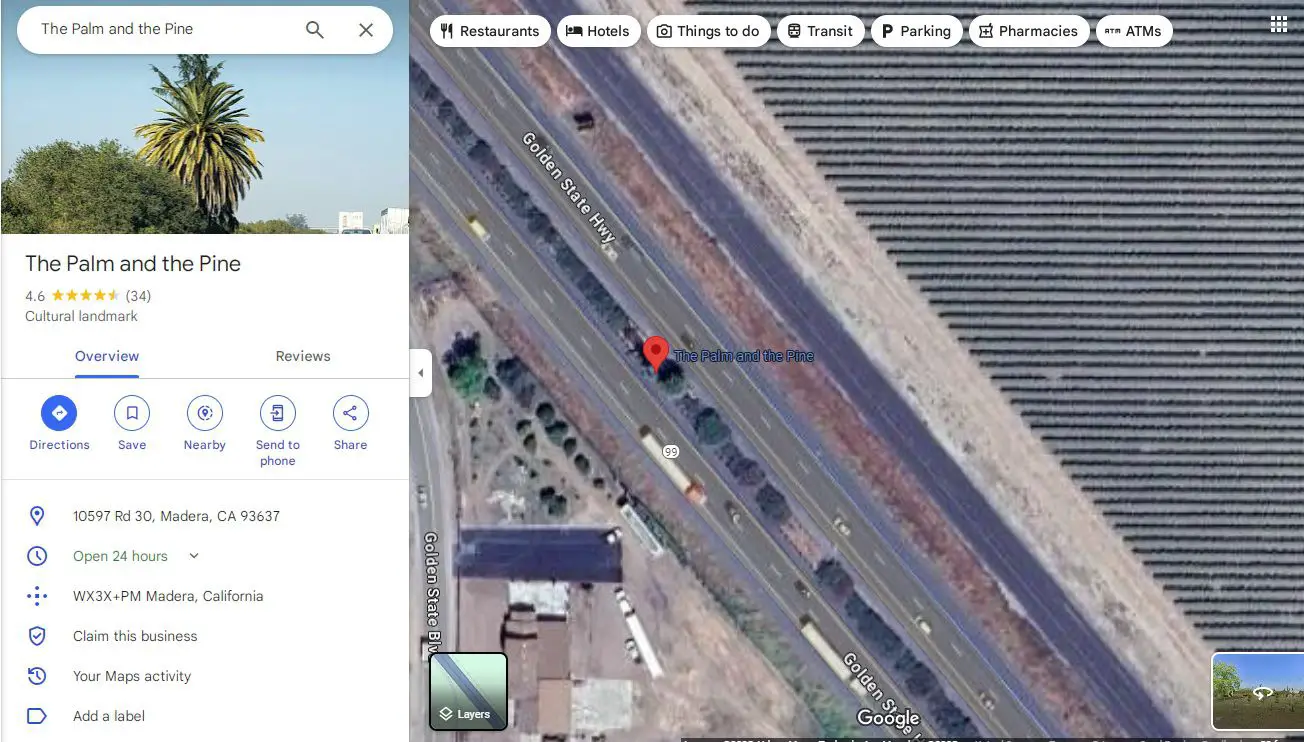Click the shield icon for Claim this business
Screen dimensions: 1304x742
[x=37, y=636]
